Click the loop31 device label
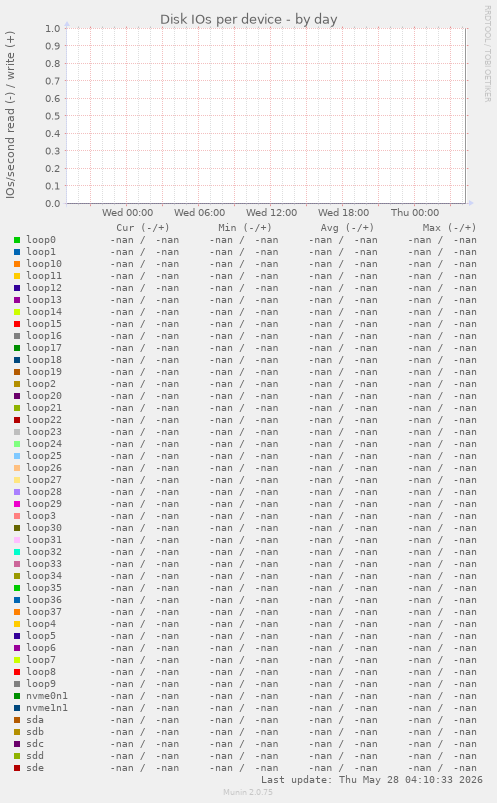This screenshot has height=803, width=497. click(44, 540)
